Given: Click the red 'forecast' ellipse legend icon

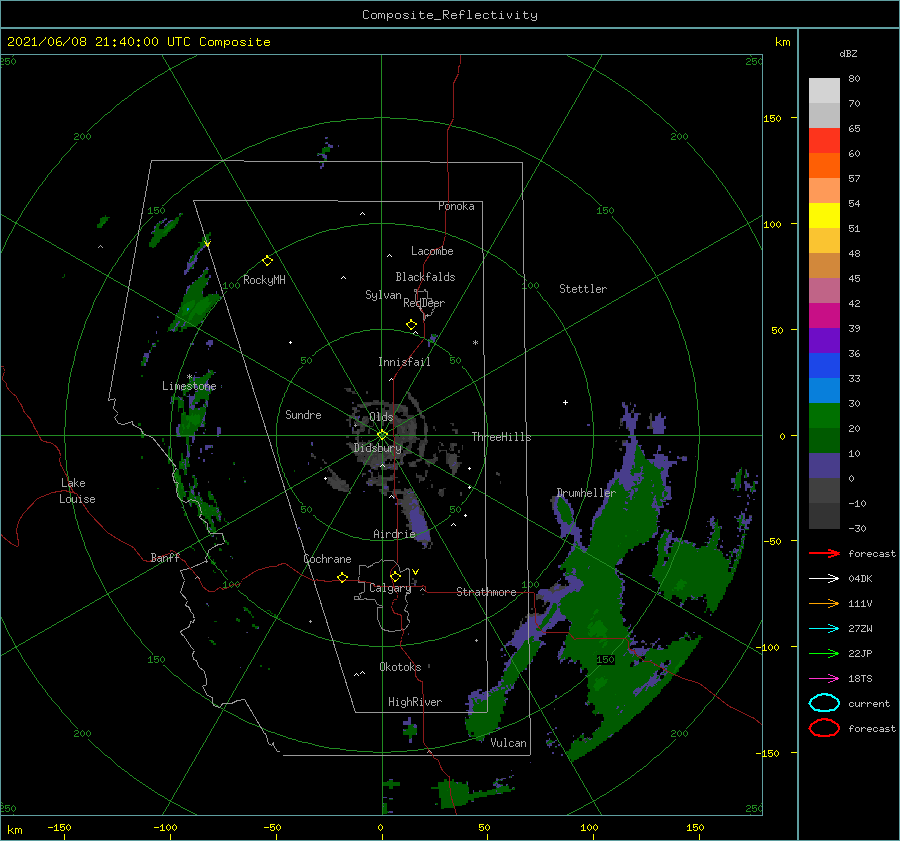Looking at the screenshot, I should (824, 728).
